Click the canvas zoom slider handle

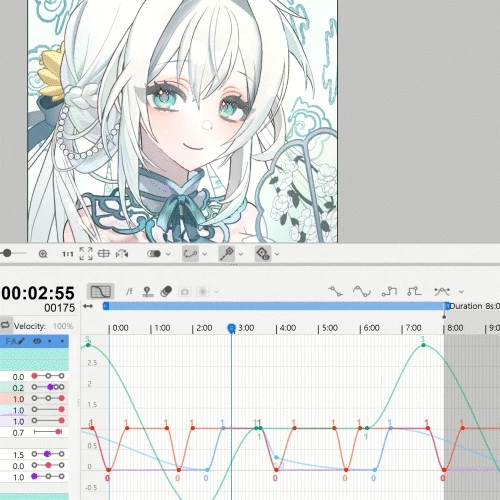click(7, 253)
